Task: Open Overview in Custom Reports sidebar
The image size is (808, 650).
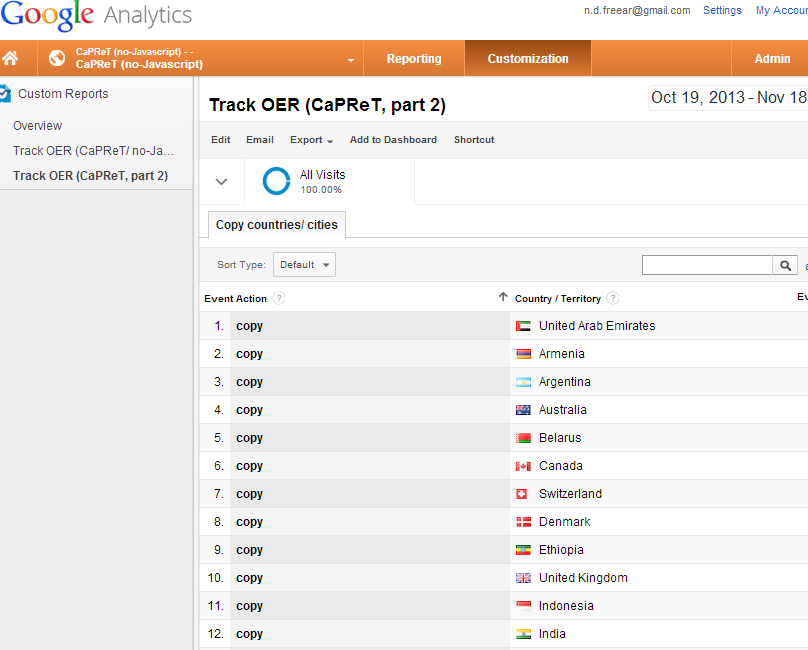Action: pyautogui.click(x=38, y=126)
